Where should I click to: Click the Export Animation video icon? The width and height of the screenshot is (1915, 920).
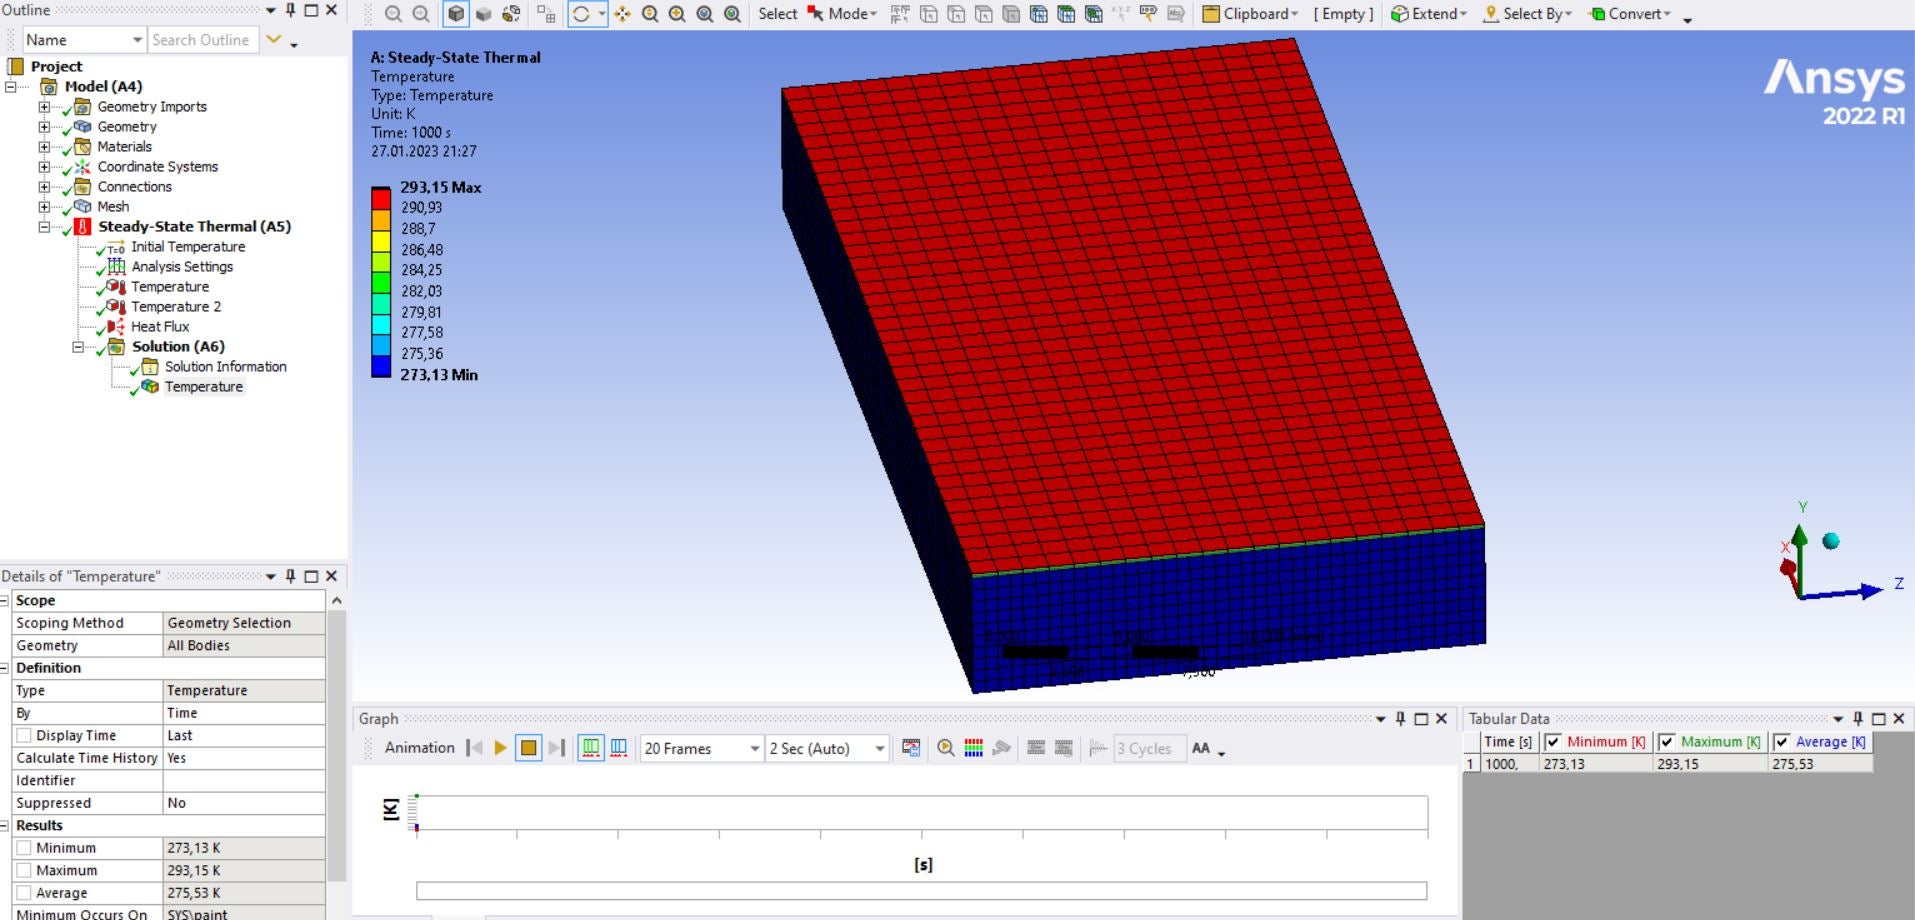(x=911, y=748)
